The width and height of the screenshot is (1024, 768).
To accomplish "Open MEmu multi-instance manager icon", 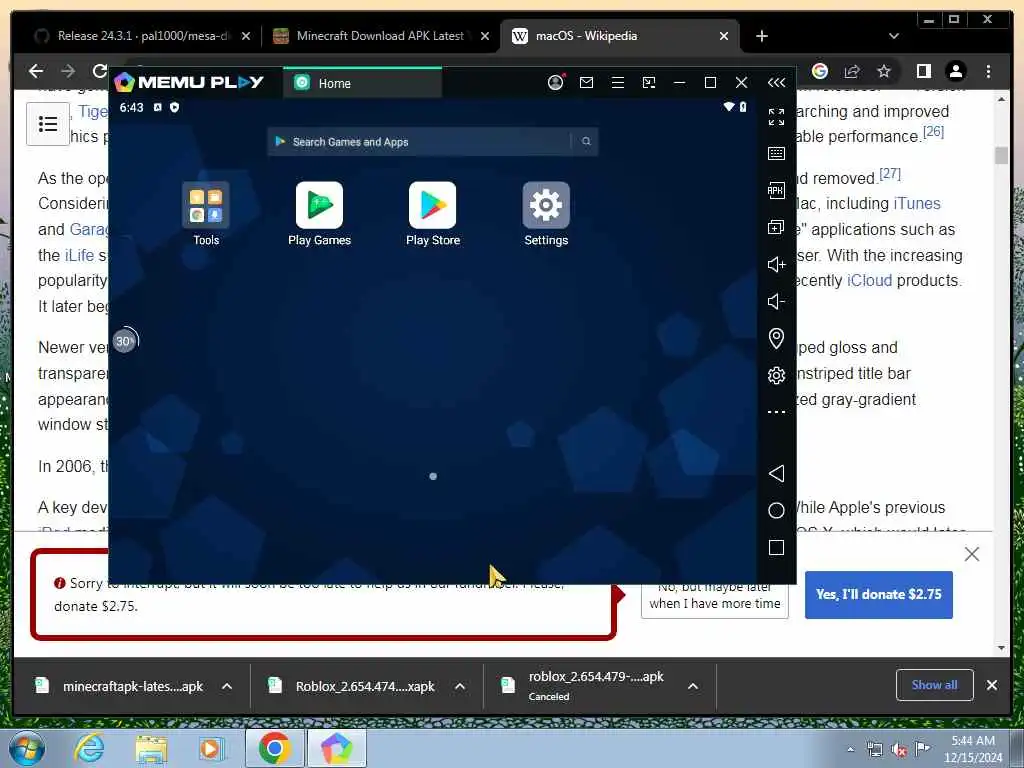I will [x=776, y=227].
